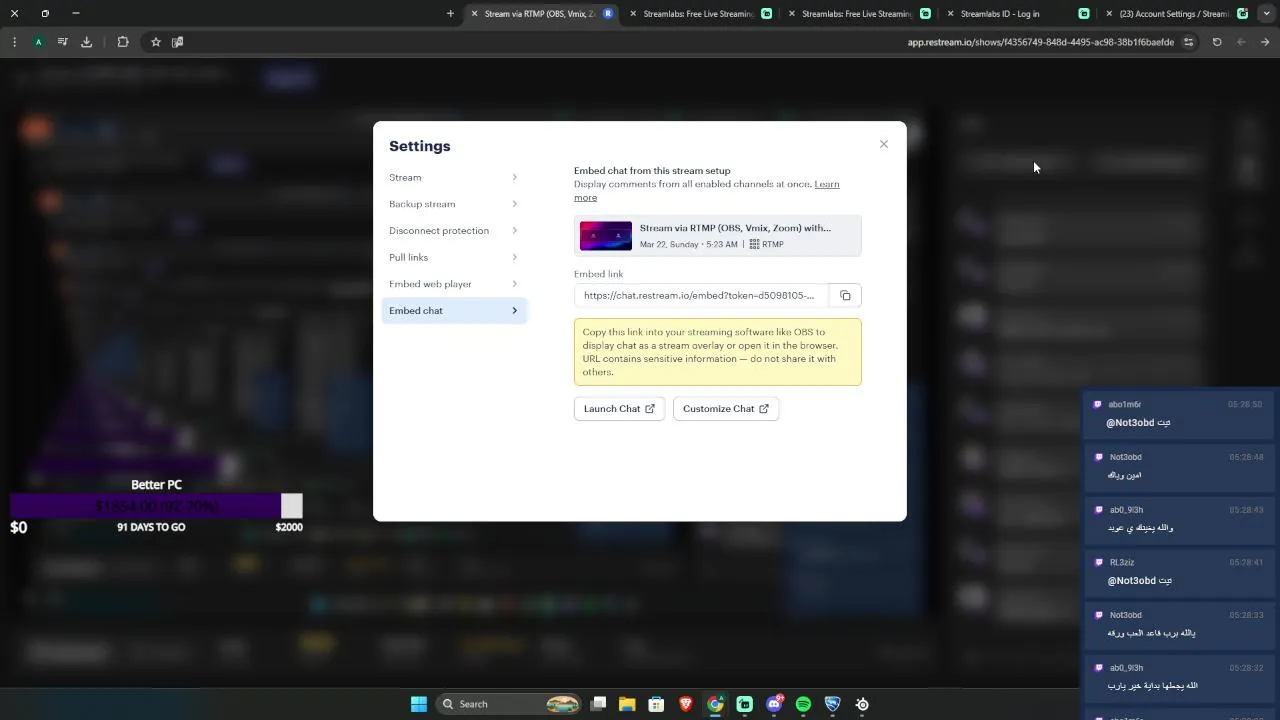
Task: Switch to the Account Settings / Streamlabs tab
Action: pyautogui.click(x=1175, y=14)
